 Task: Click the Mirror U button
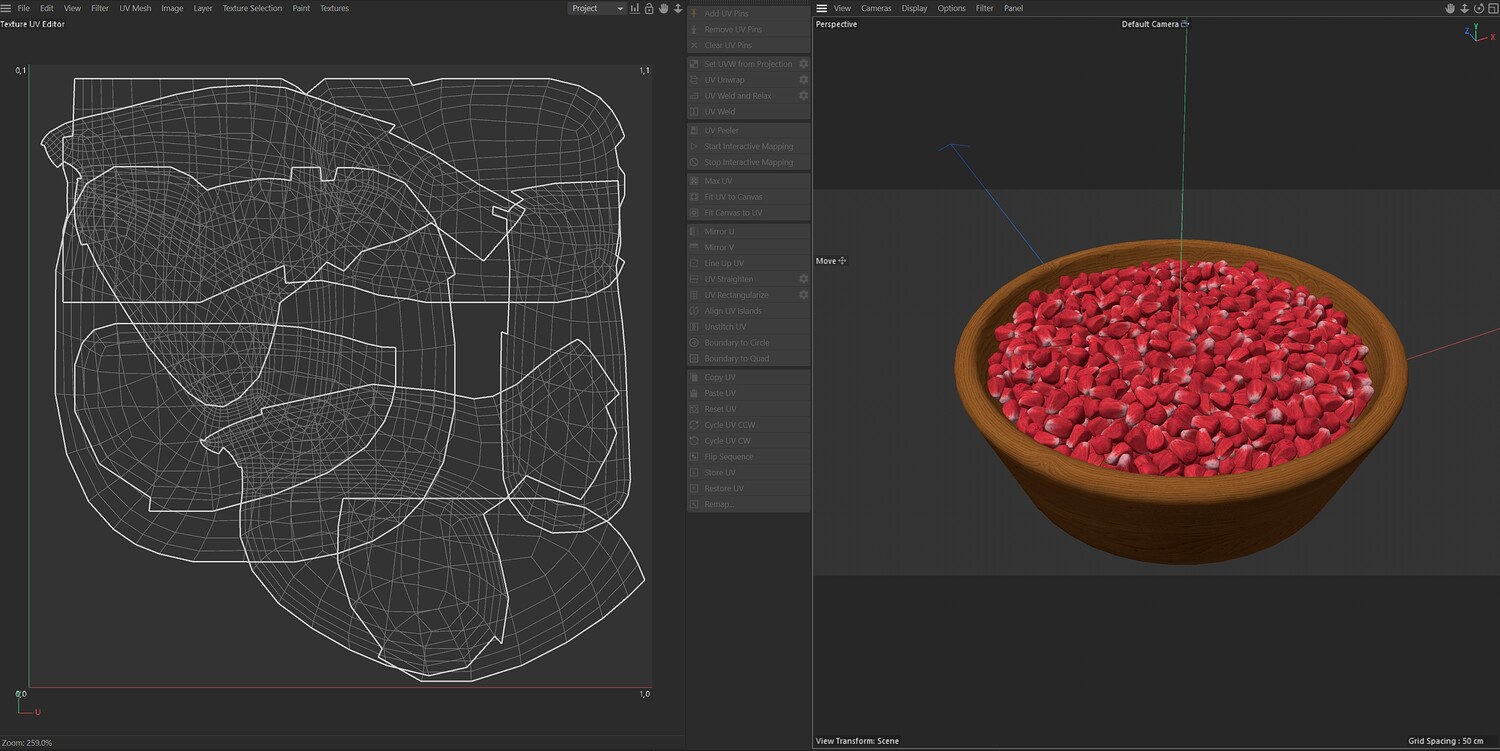click(x=748, y=231)
